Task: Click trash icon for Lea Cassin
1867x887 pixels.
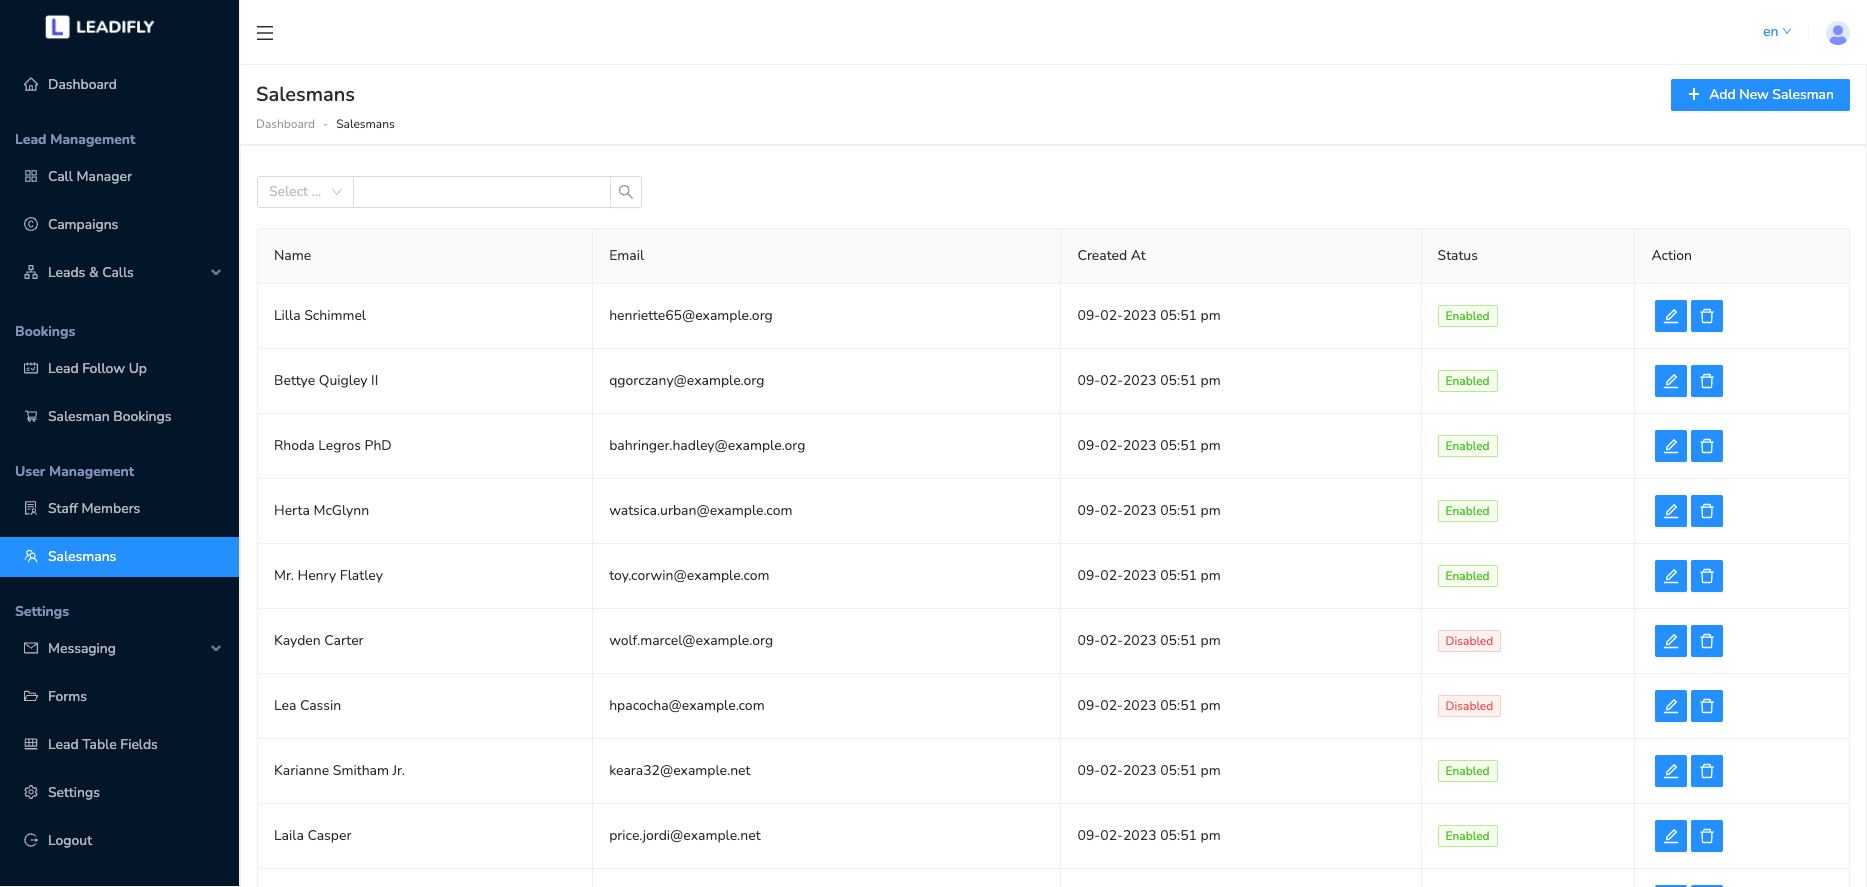Action: 1706,706
